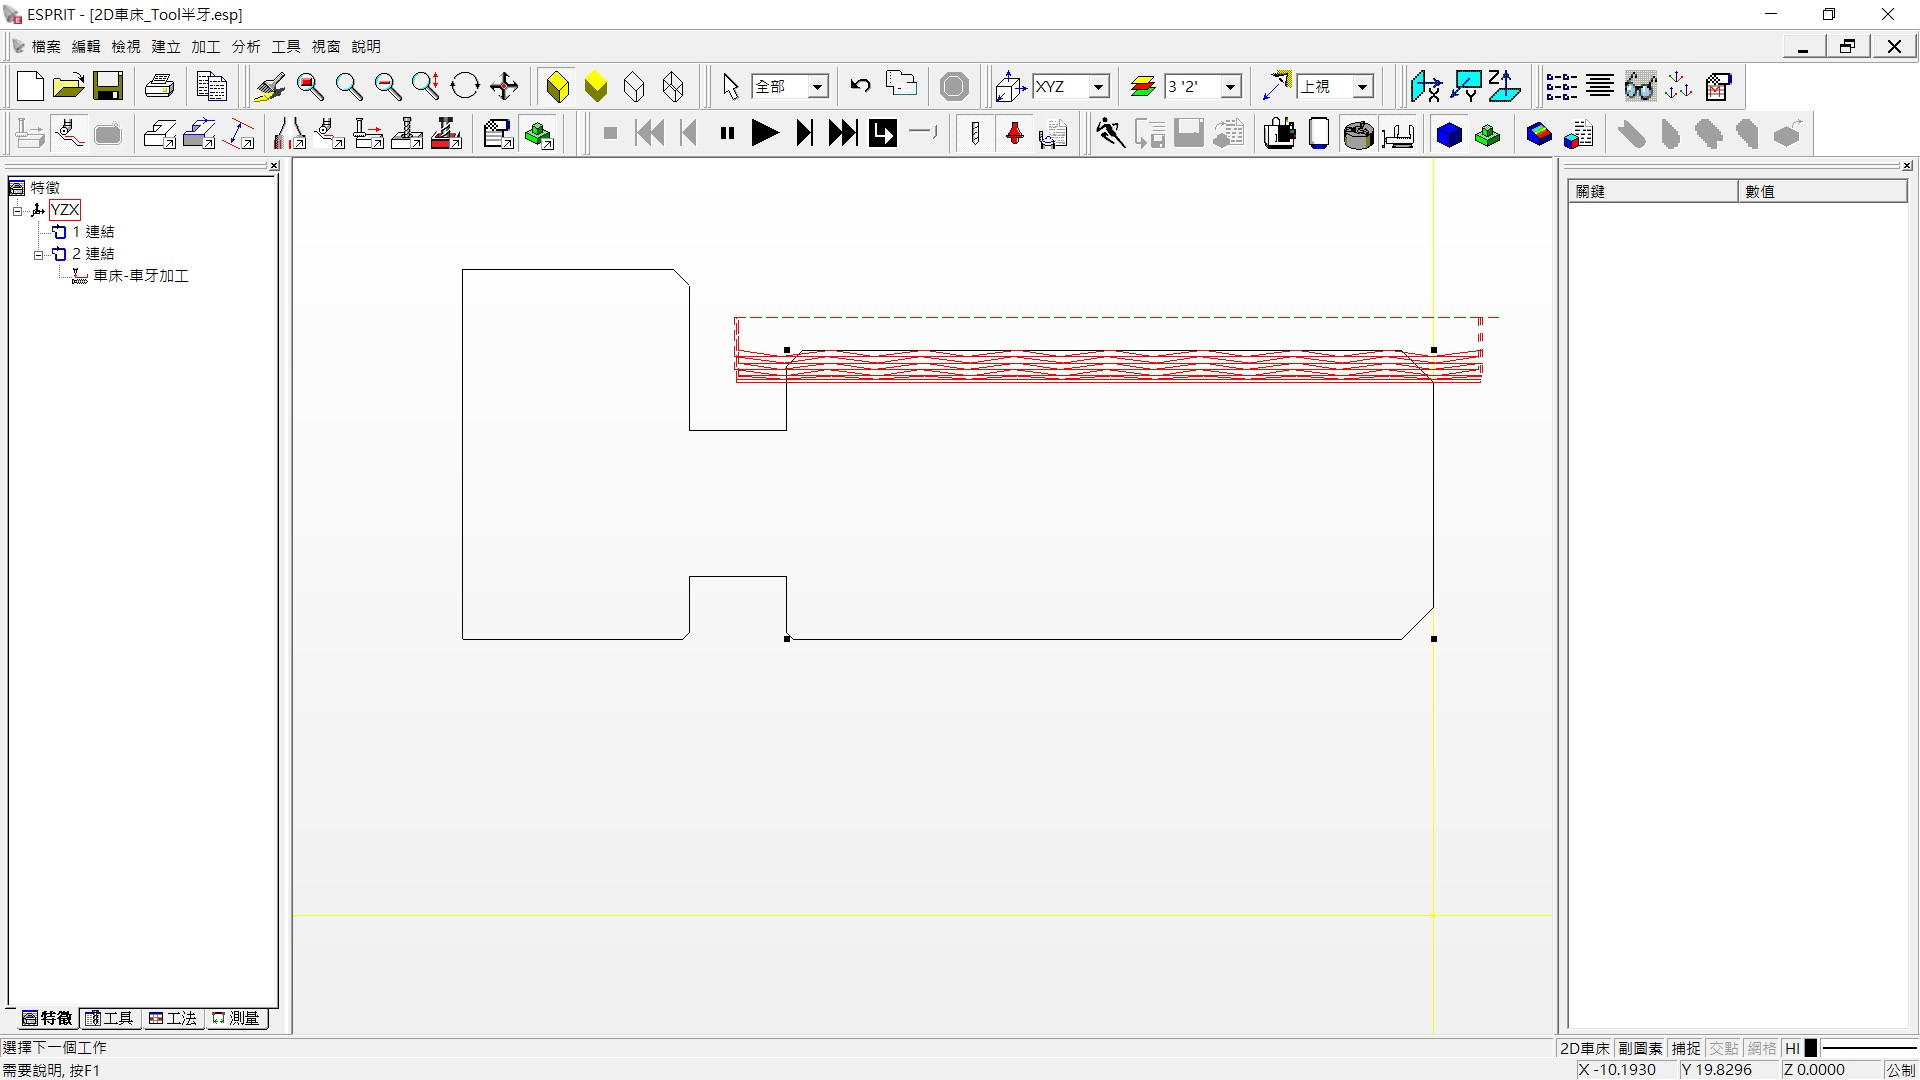Toggle the 捕捉 snap mode in status bar
This screenshot has width=1920, height=1080.
coord(1686,1048)
